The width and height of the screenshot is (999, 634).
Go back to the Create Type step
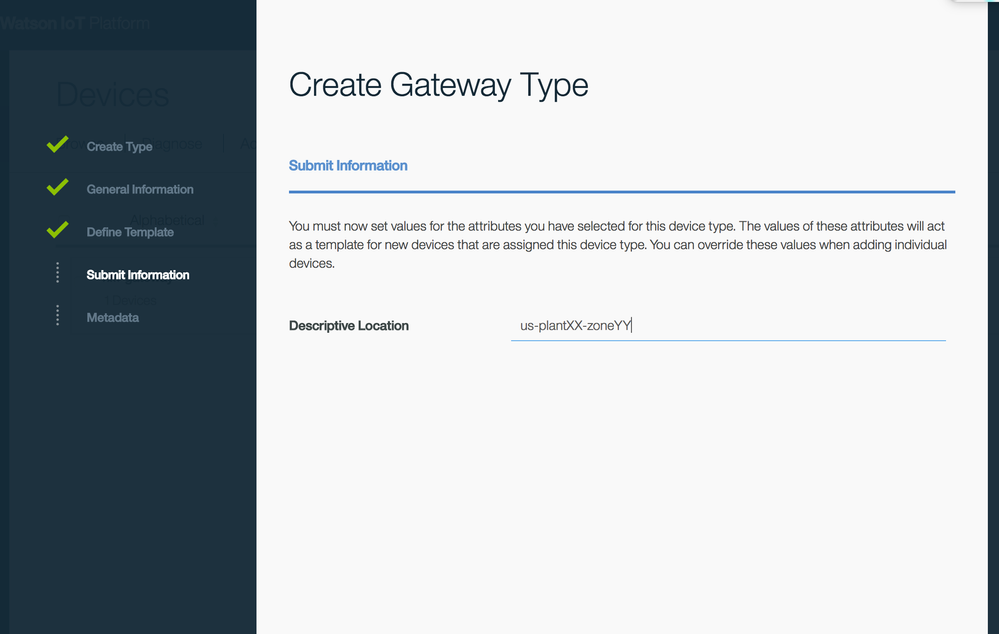pos(119,147)
